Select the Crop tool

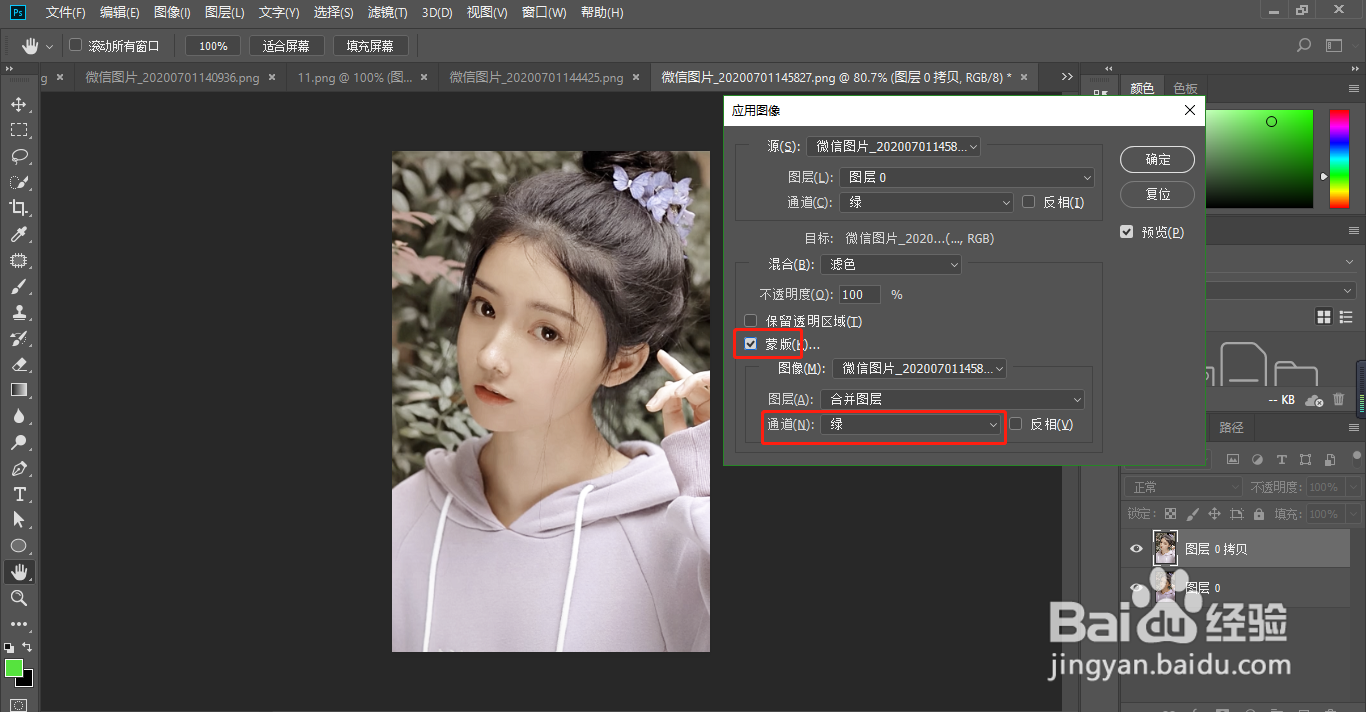18,208
